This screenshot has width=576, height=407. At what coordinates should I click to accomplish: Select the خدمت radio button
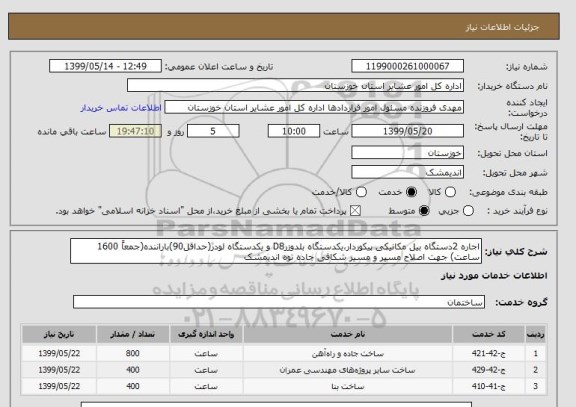(411, 192)
